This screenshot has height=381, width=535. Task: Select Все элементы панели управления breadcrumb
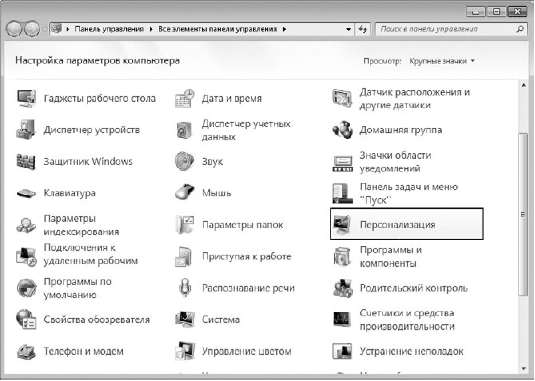(x=218, y=29)
